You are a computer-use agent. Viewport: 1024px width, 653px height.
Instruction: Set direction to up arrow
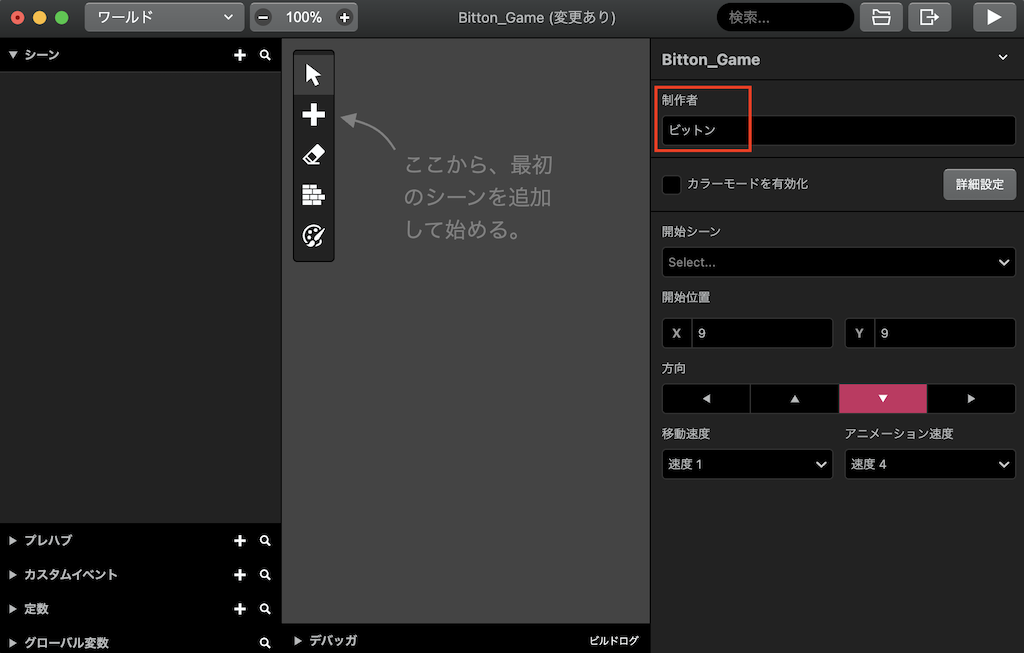pos(795,398)
